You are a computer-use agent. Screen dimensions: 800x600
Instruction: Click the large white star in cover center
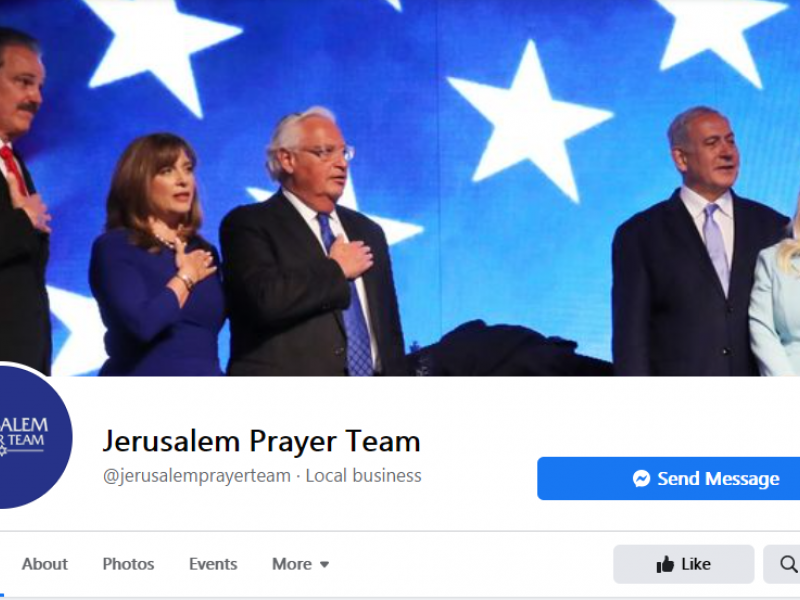(530, 120)
